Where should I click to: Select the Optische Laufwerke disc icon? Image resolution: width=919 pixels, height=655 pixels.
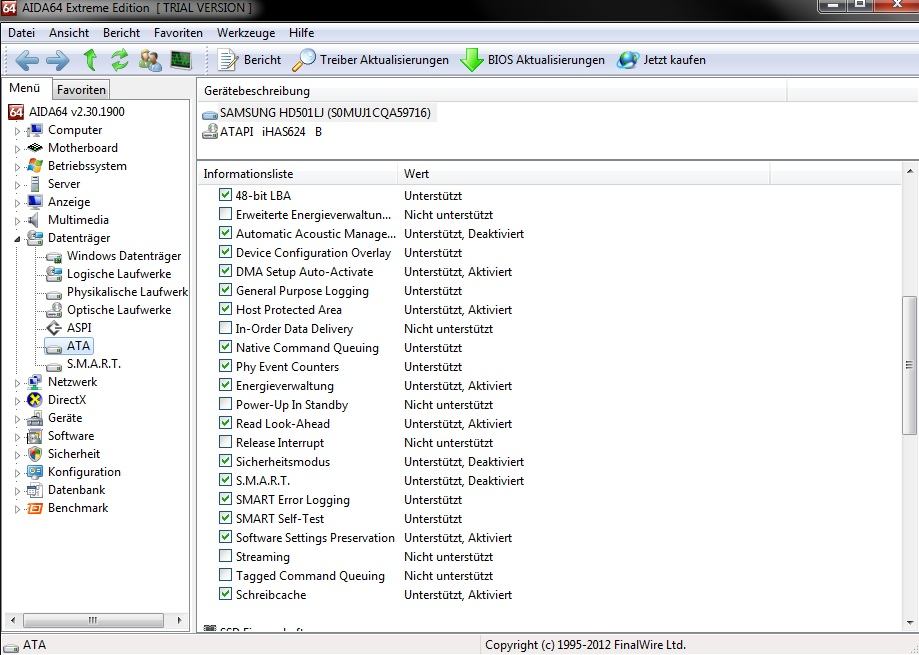(x=54, y=309)
